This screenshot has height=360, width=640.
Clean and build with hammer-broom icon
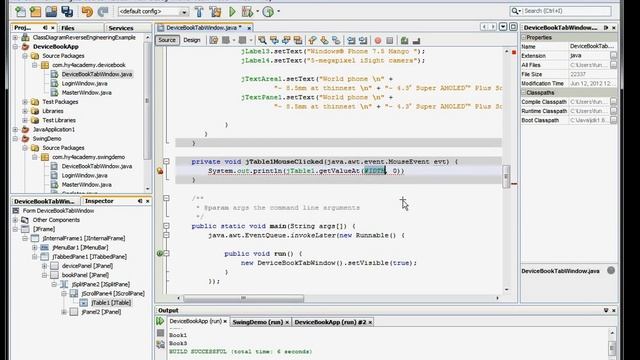click(215, 11)
